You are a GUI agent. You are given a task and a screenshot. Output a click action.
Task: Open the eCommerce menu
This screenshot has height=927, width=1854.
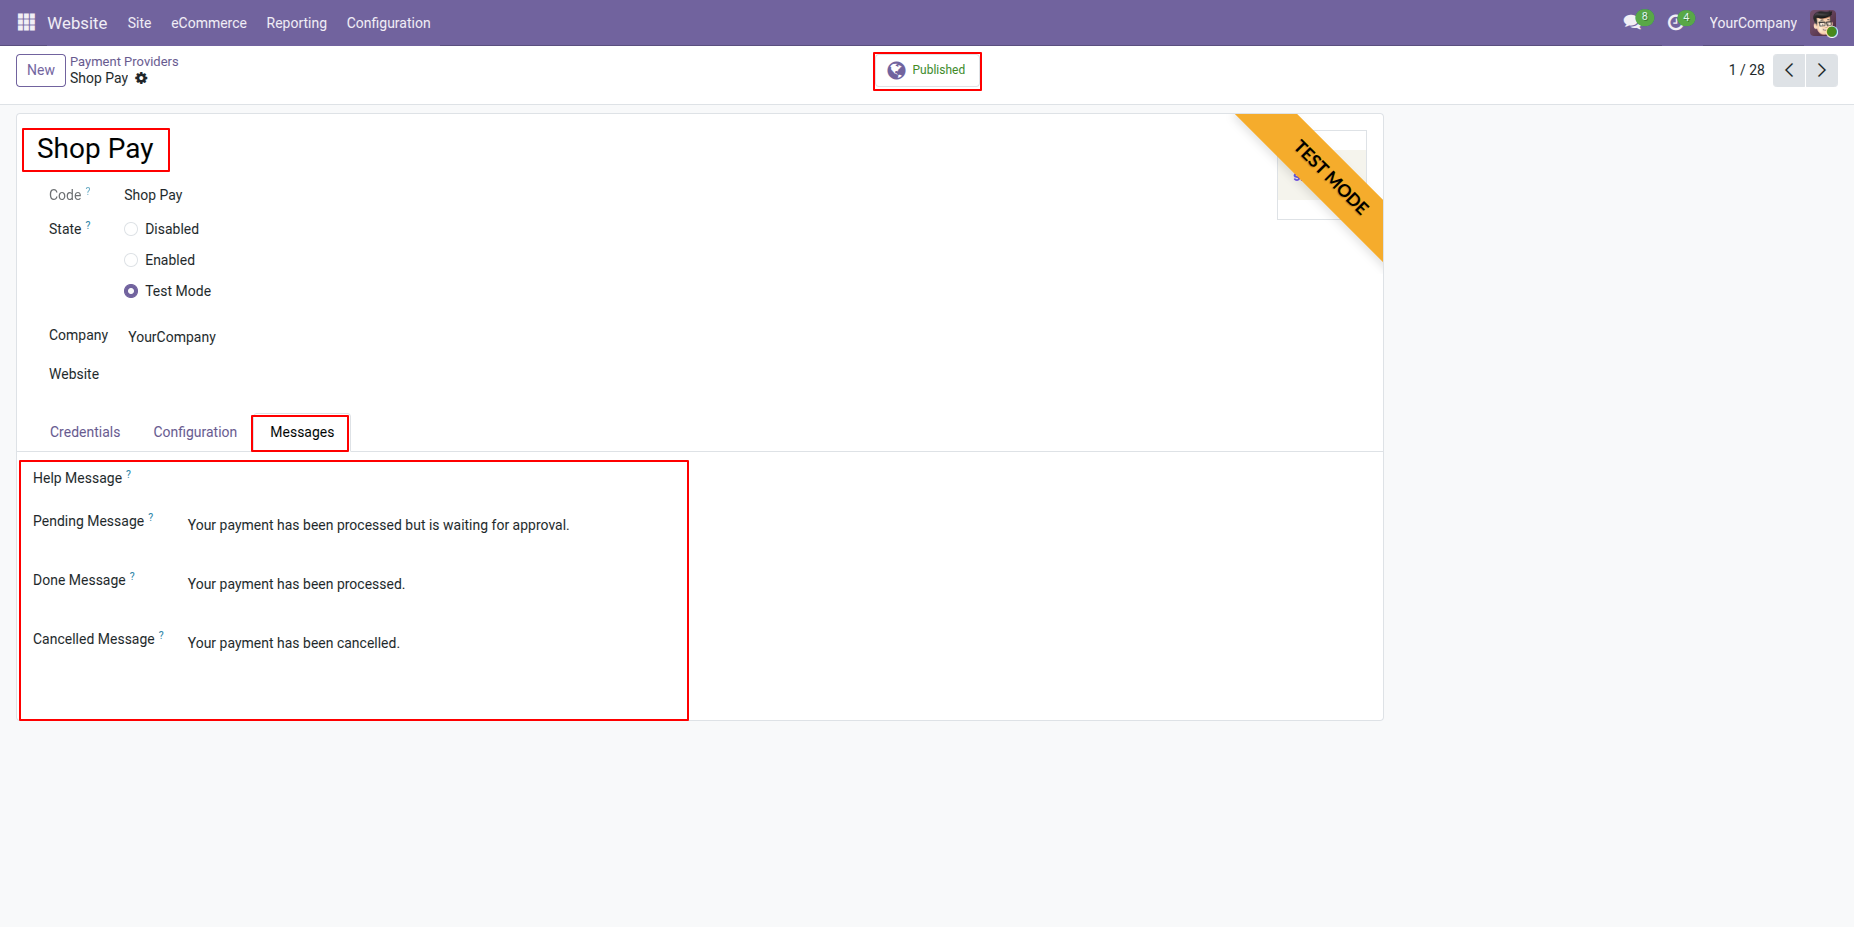[209, 23]
